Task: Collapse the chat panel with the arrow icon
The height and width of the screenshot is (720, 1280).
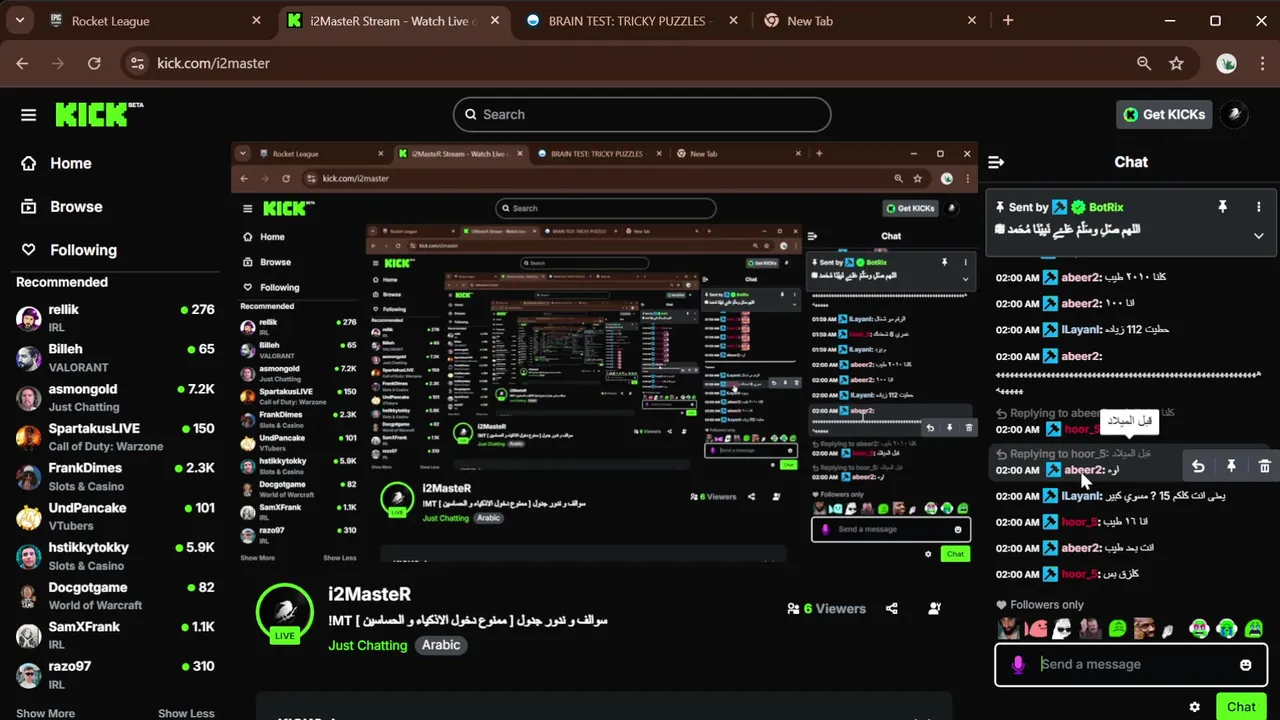Action: click(996, 162)
